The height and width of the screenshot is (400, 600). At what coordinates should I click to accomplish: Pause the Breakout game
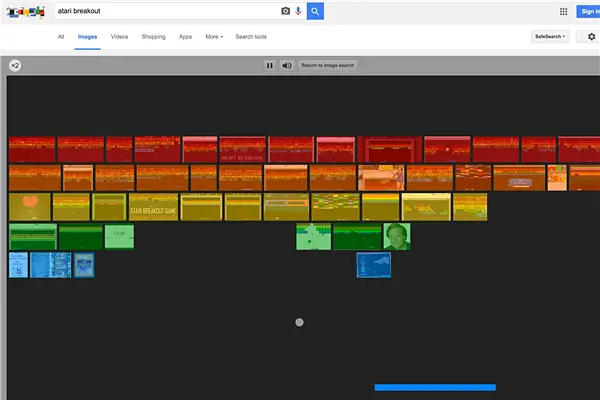tap(270, 65)
